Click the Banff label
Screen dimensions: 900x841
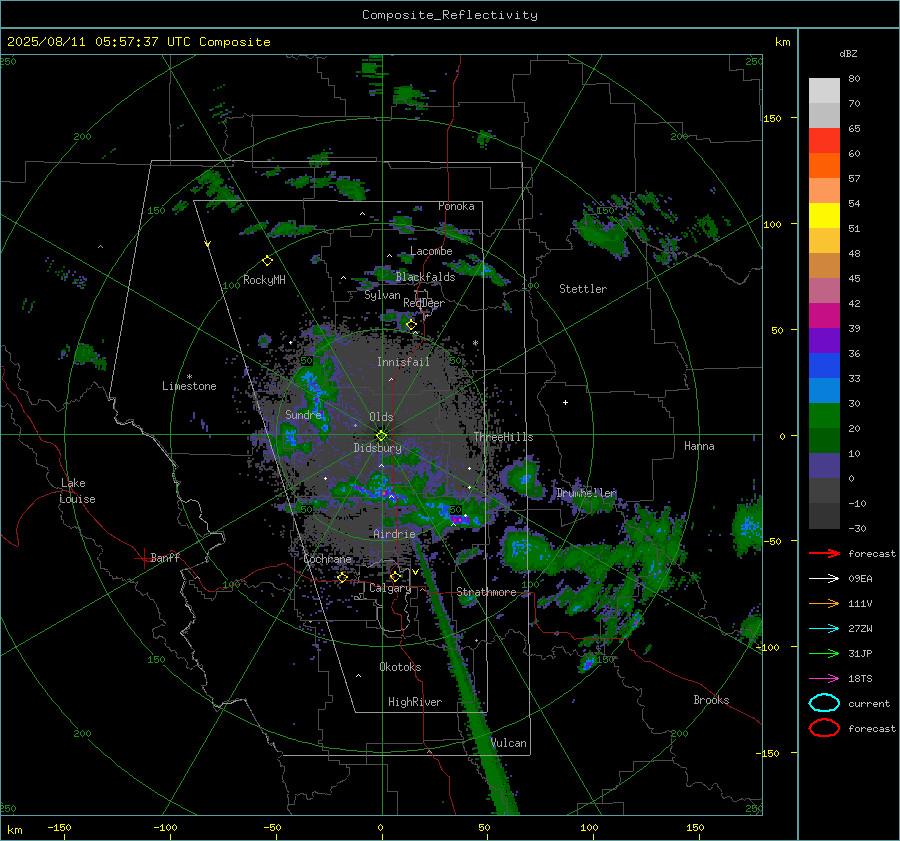(165, 558)
